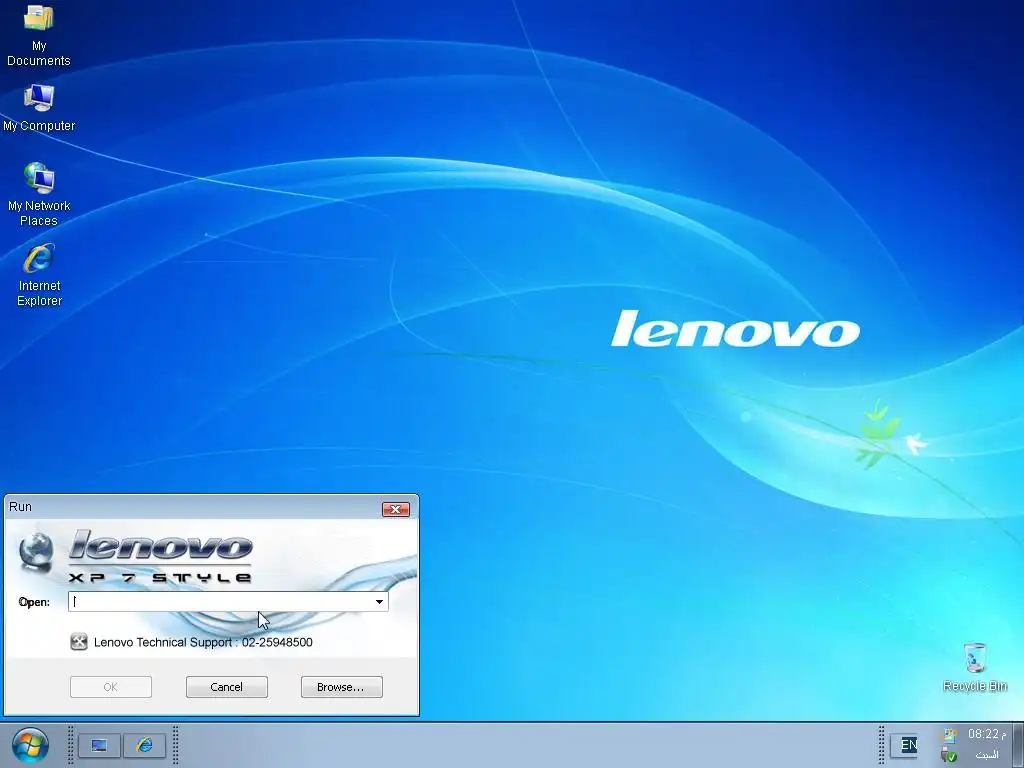1024x768 pixels.
Task: Expand the Open combo box dropdown arrow
Action: 379,601
